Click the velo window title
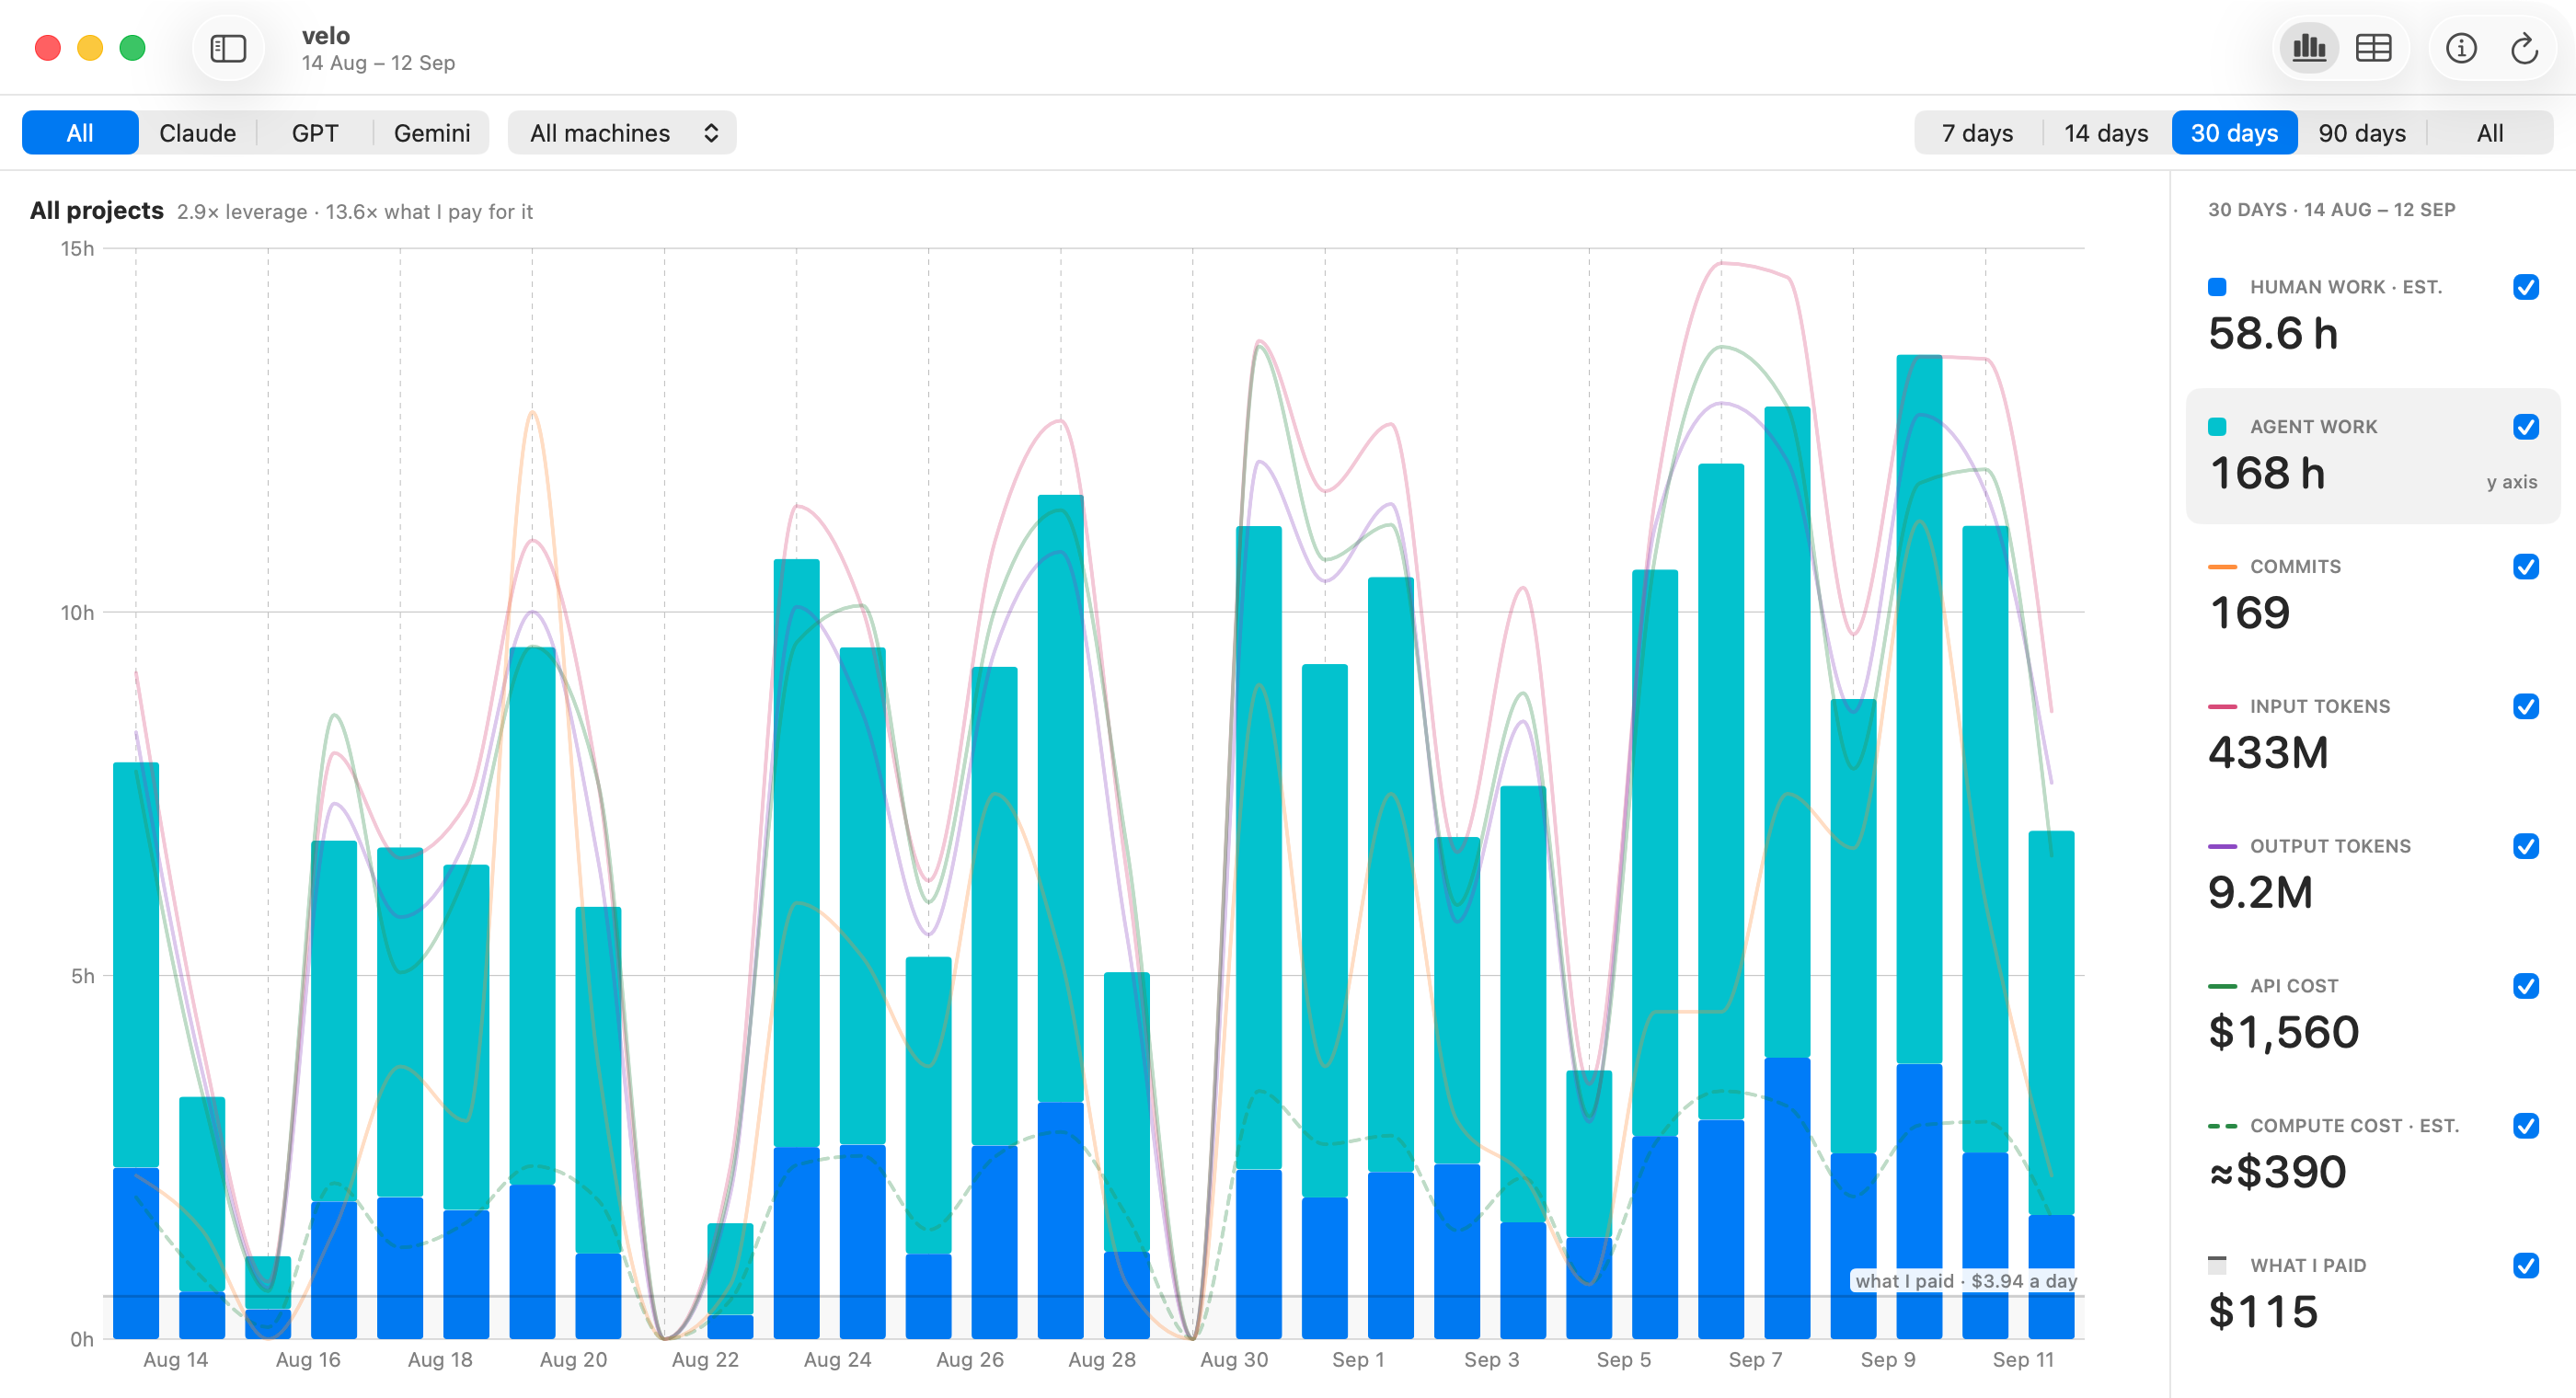 (326, 36)
